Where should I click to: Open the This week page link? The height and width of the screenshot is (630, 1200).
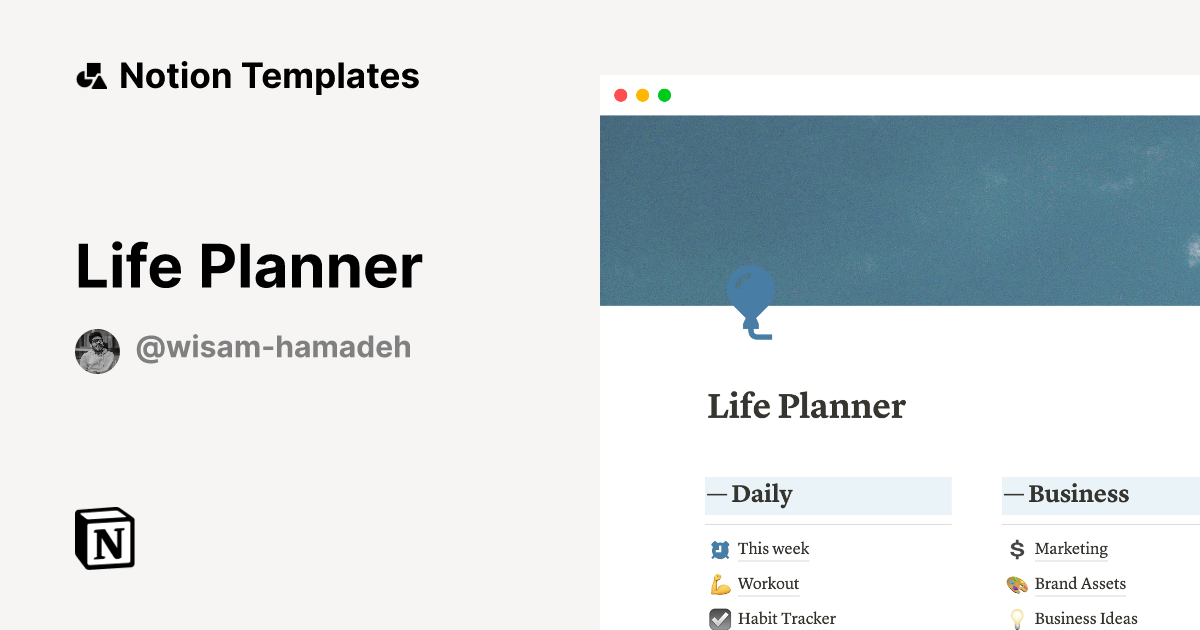pos(773,549)
